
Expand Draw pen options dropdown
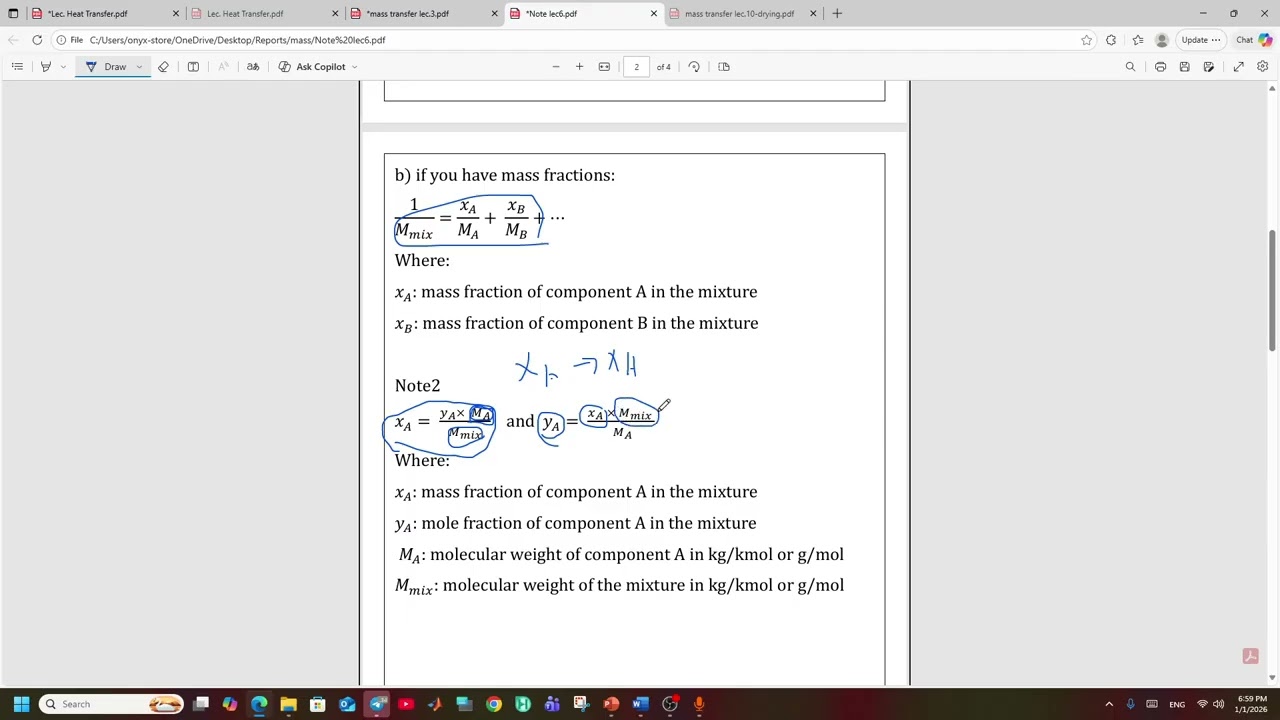(x=139, y=67)
